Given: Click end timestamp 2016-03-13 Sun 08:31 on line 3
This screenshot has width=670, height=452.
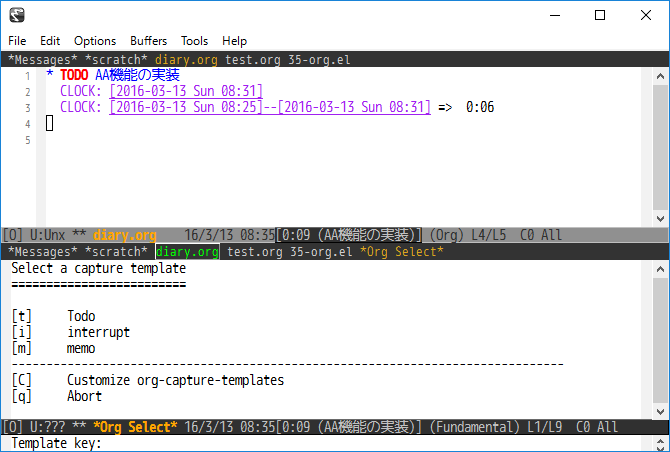Looking at the screenshot, I should click(x=354, y=107).
